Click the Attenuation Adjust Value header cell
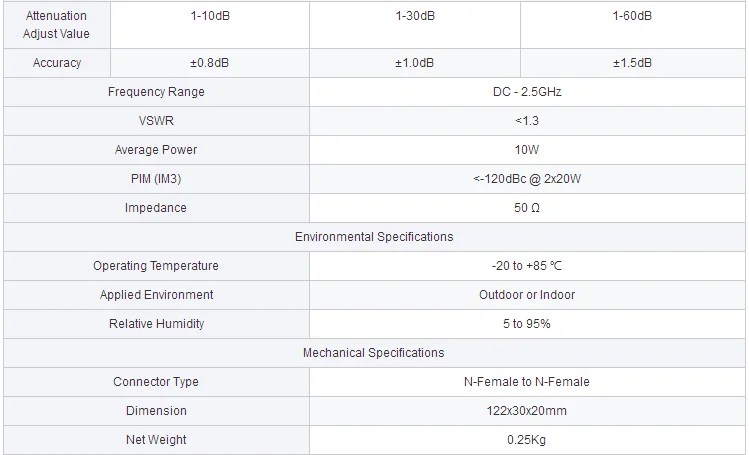 (56, 25)
